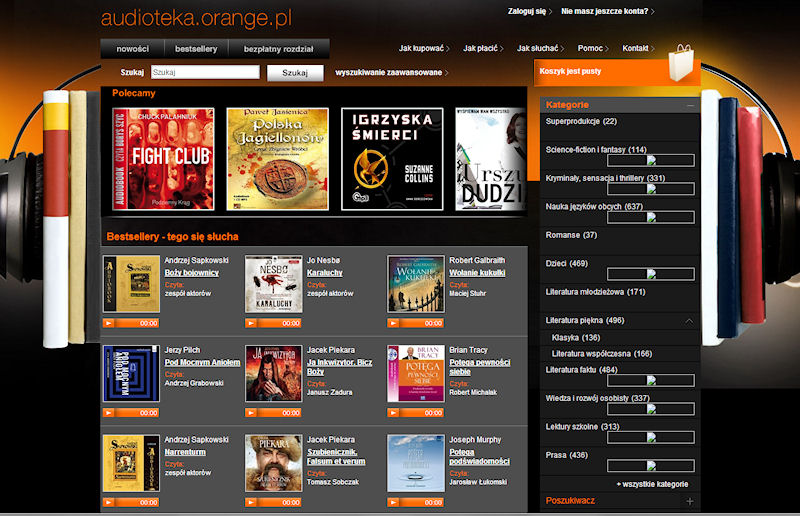Viewport: 800px width, 516px height.
Task: Open the Szubienicznik book cover thumbnail
Action: (273, 463)
